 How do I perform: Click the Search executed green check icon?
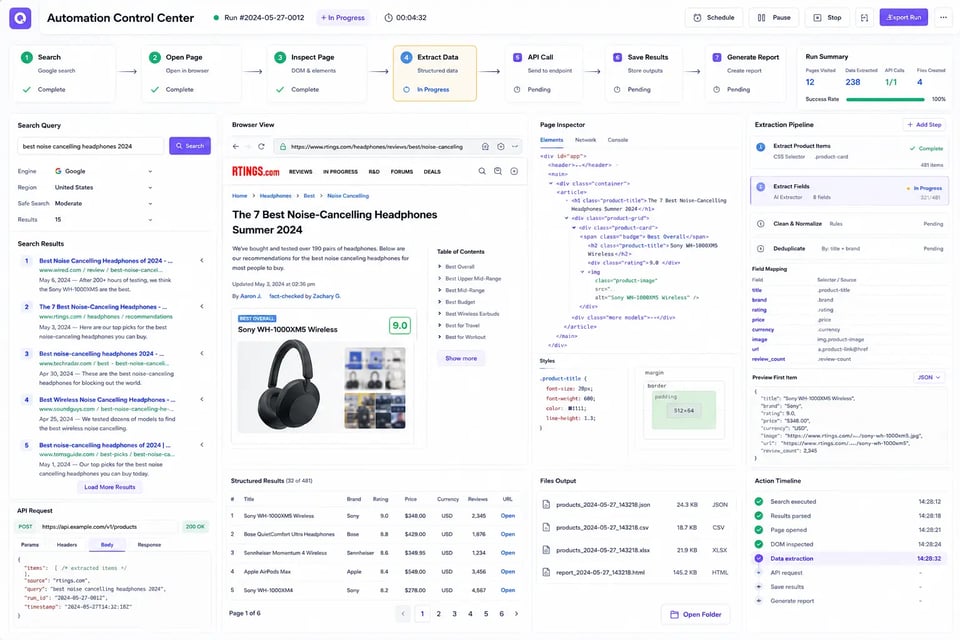point(759,502)
